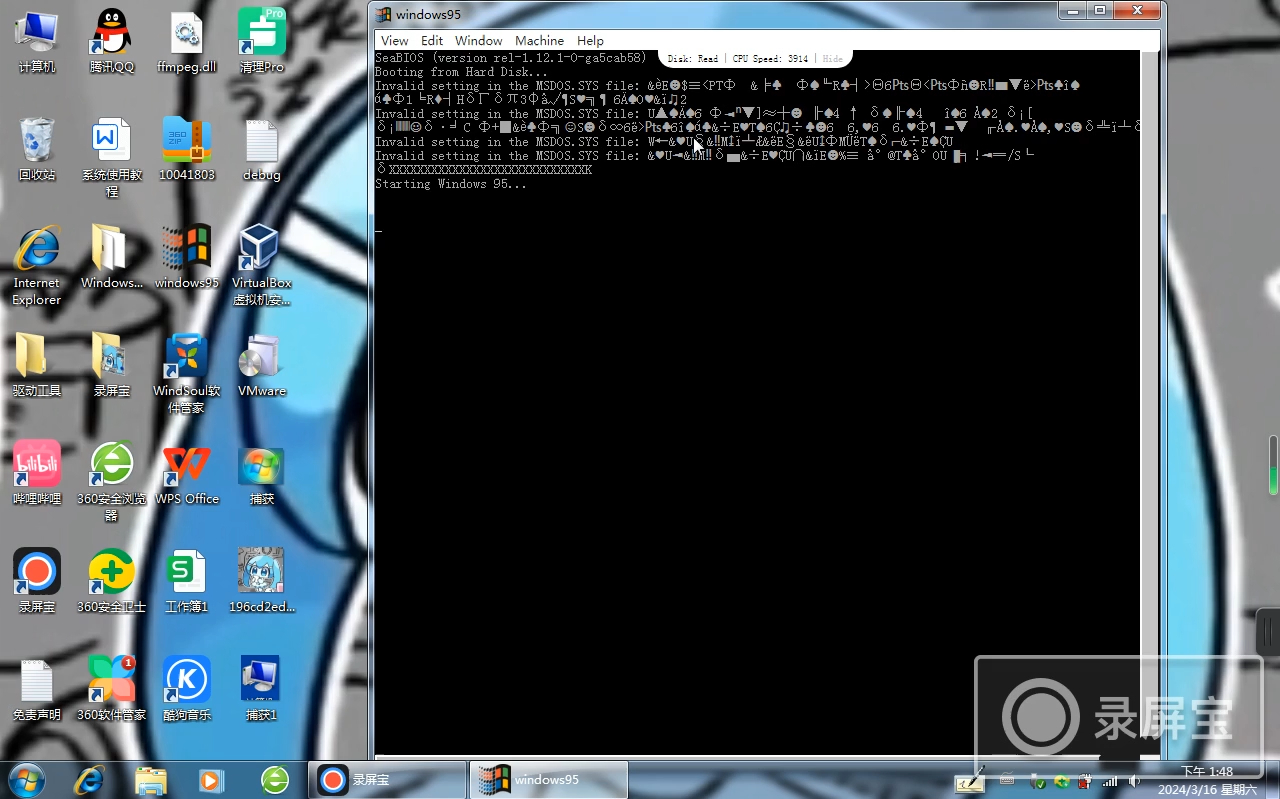Image resolution: width=1280 pixels, height=799 pixels.
Task: Open the media player taskbar icon
Action: pyautogui.click(x=212, y=780)
